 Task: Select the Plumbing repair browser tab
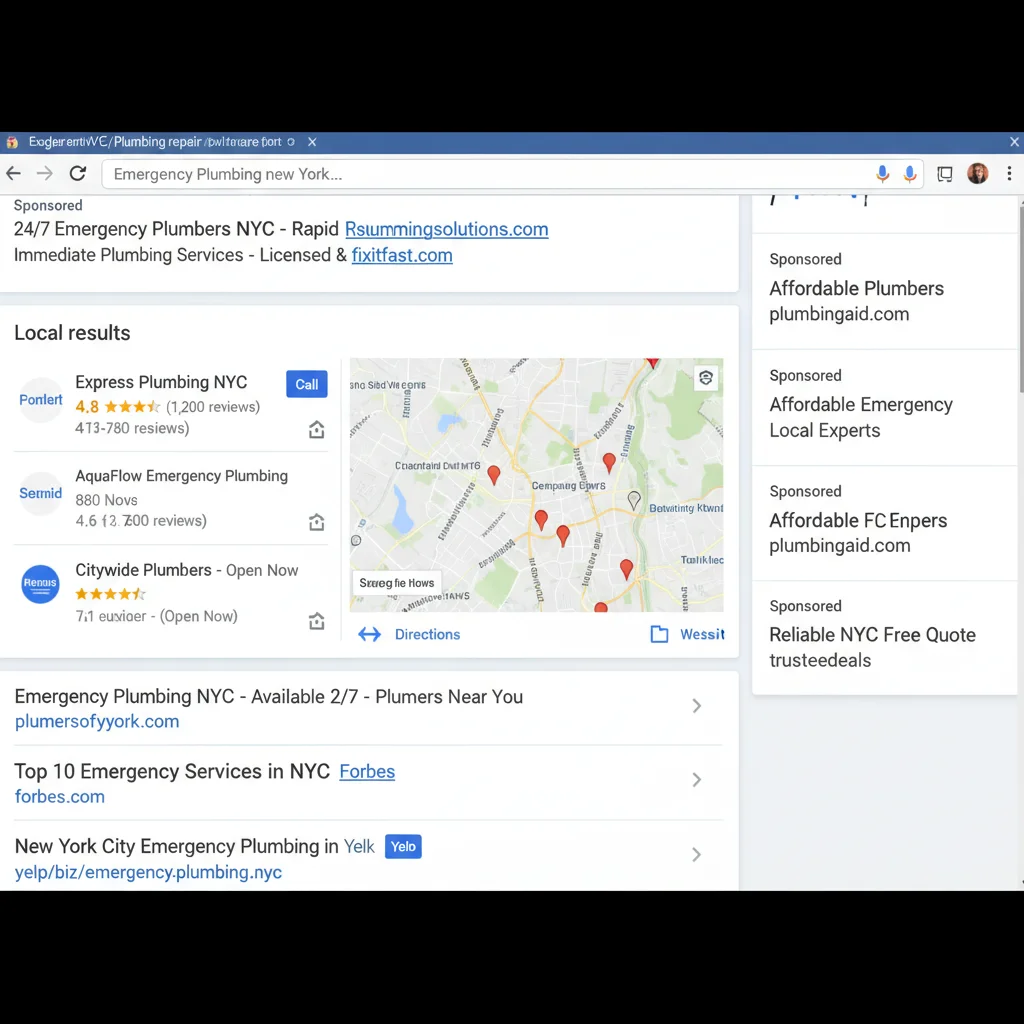[x=154, y=142]
